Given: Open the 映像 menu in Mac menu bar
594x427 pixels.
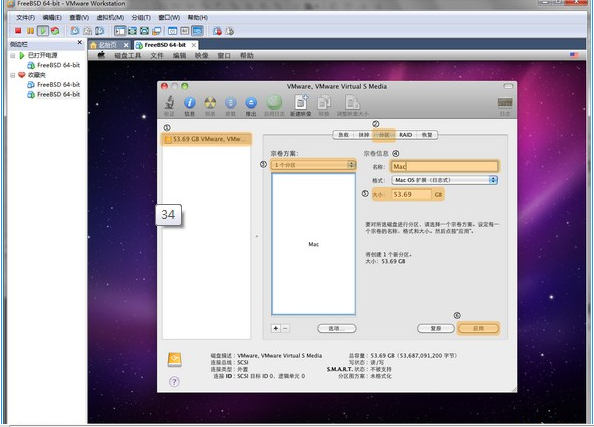Looking at the screenshot, I should click(x=202, y=56).
